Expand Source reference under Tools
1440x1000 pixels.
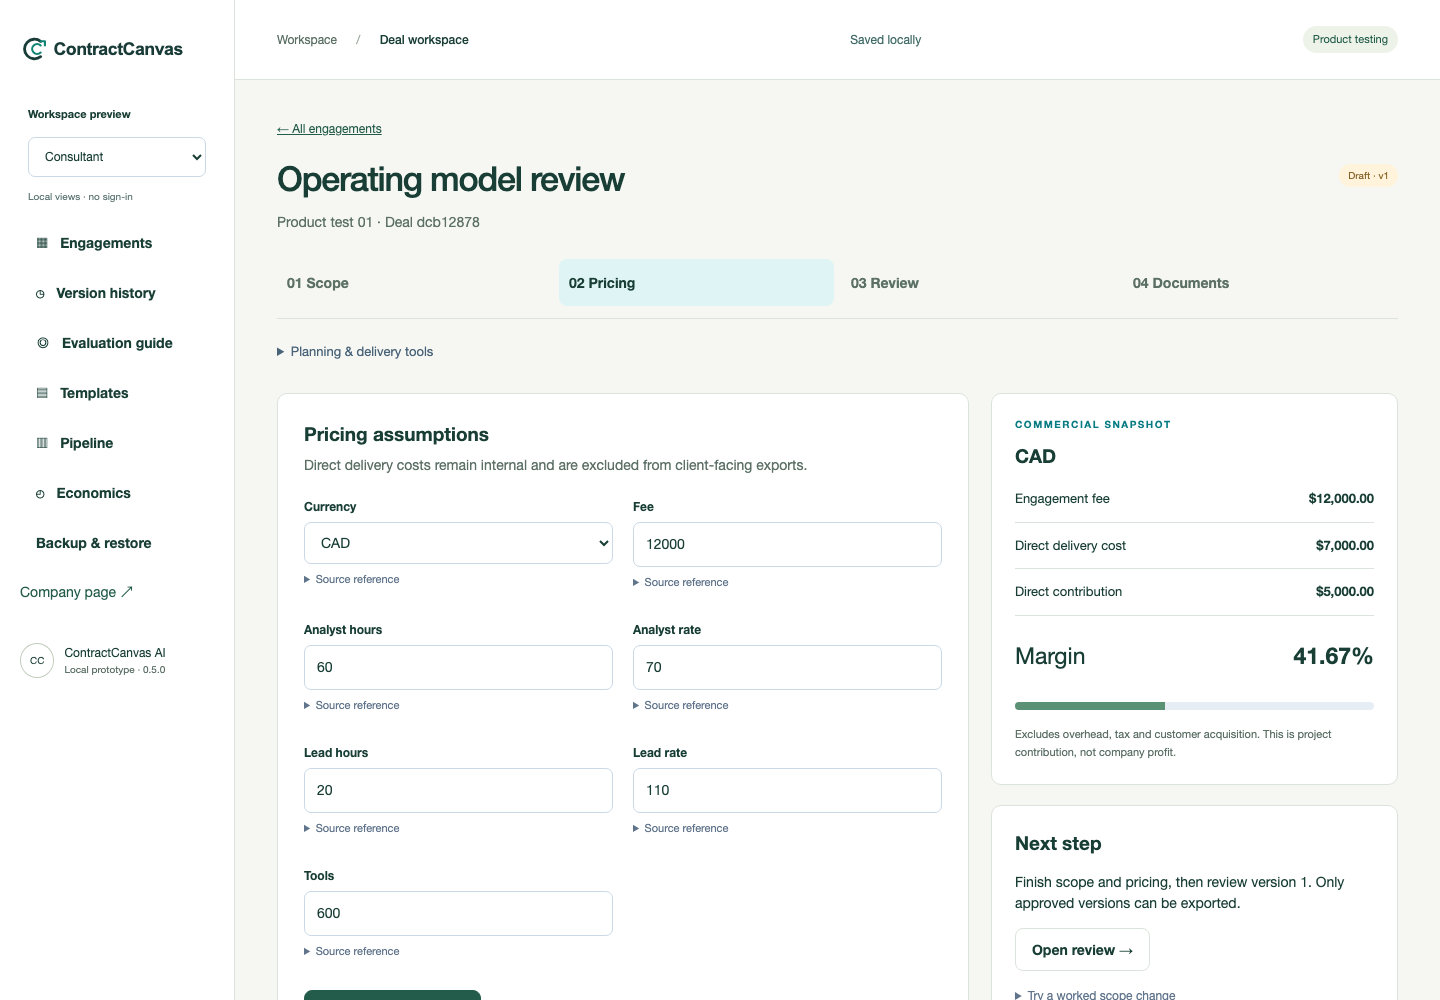(352, 952)
